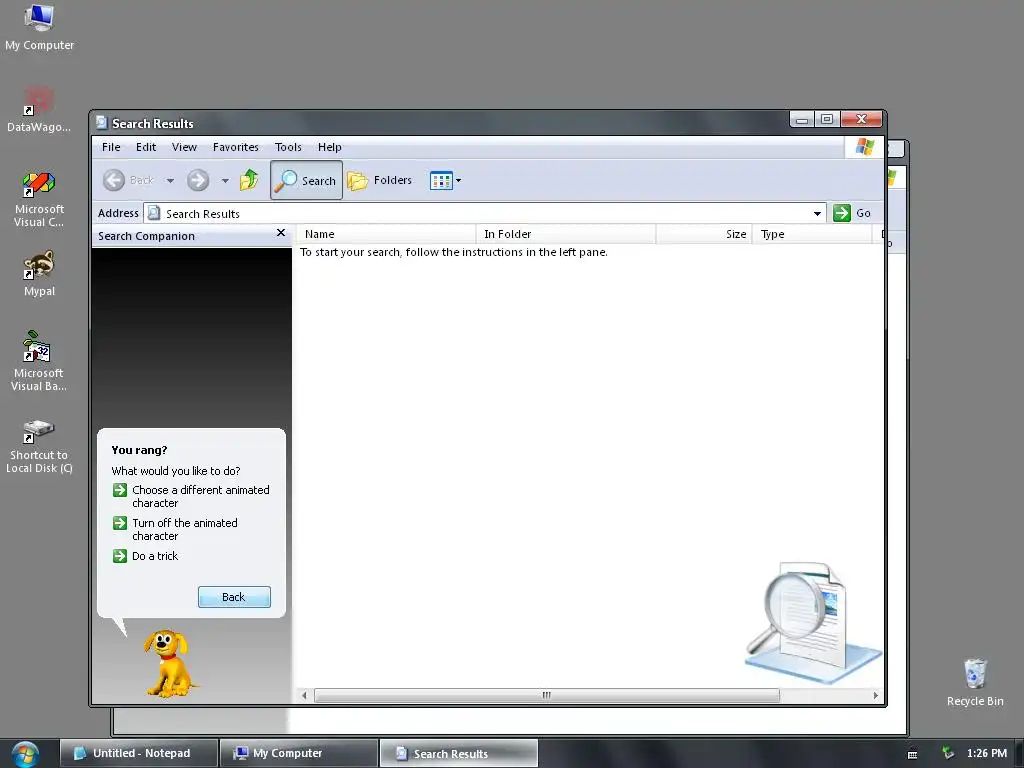
Task: Sort by the In Folder column header
Action: pyautogui.click(x=566, y=234)
